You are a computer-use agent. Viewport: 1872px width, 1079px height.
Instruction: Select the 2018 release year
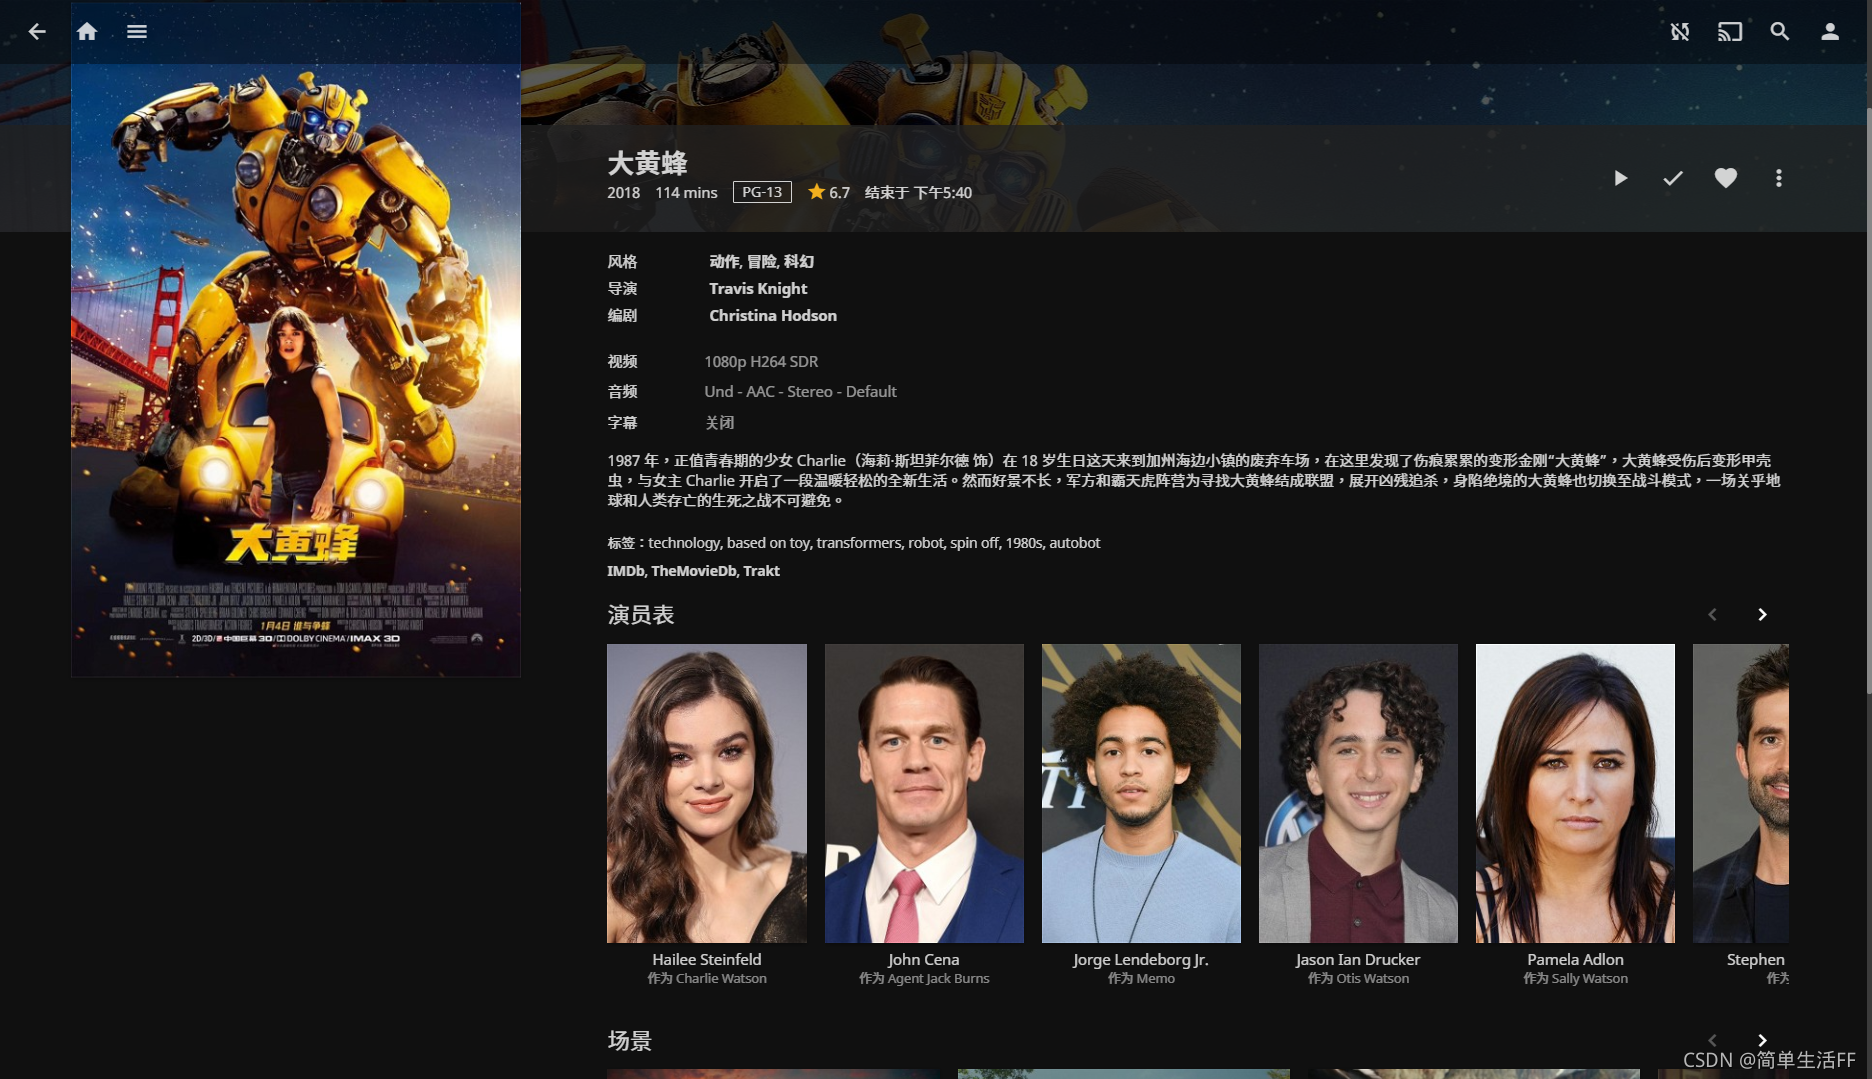coord(623,192)
